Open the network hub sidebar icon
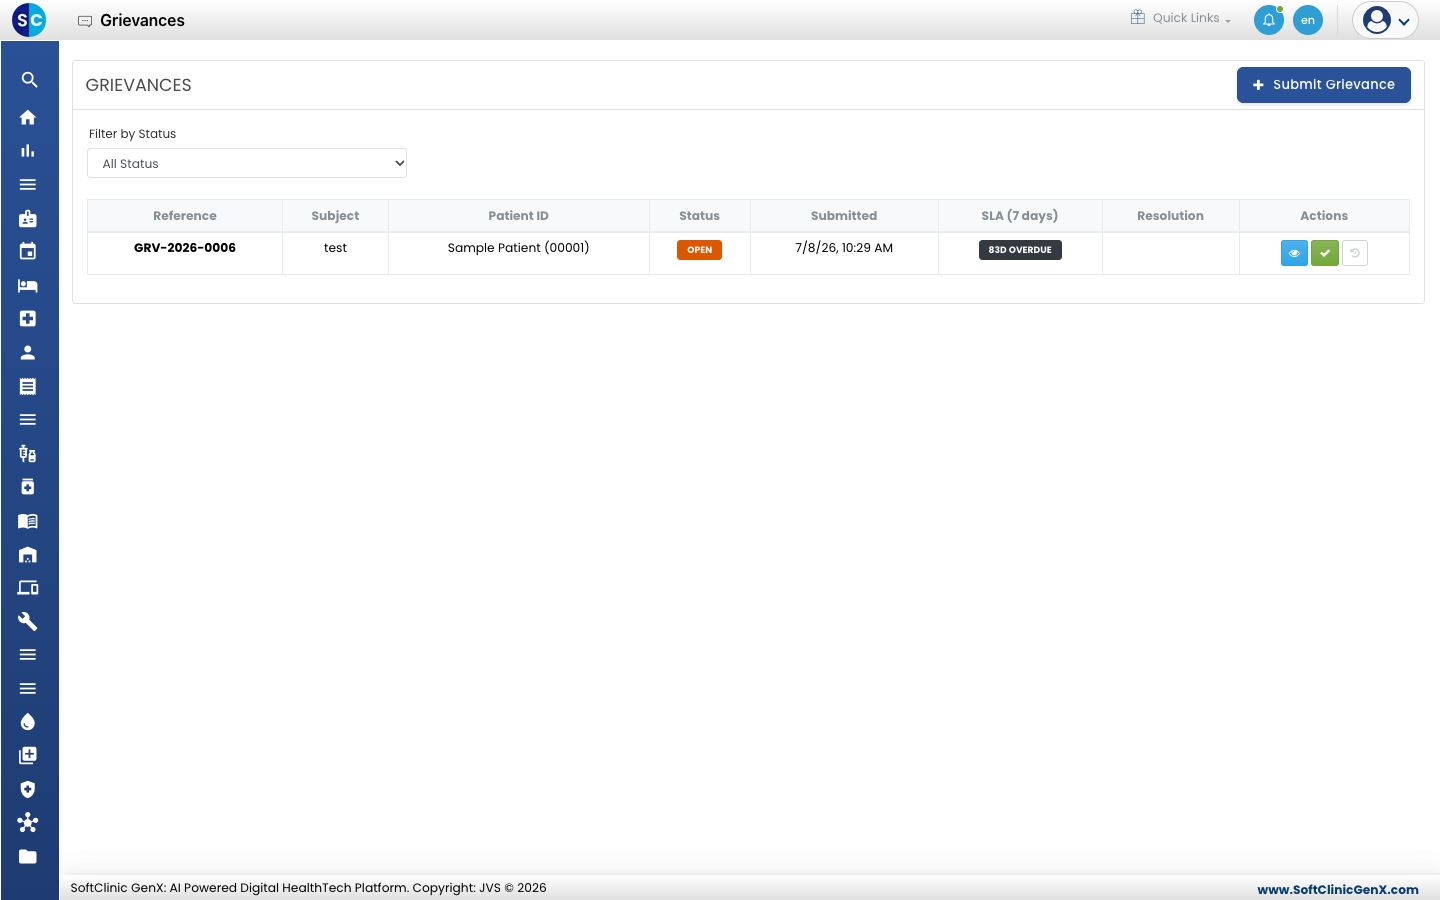 pos(28,823)
